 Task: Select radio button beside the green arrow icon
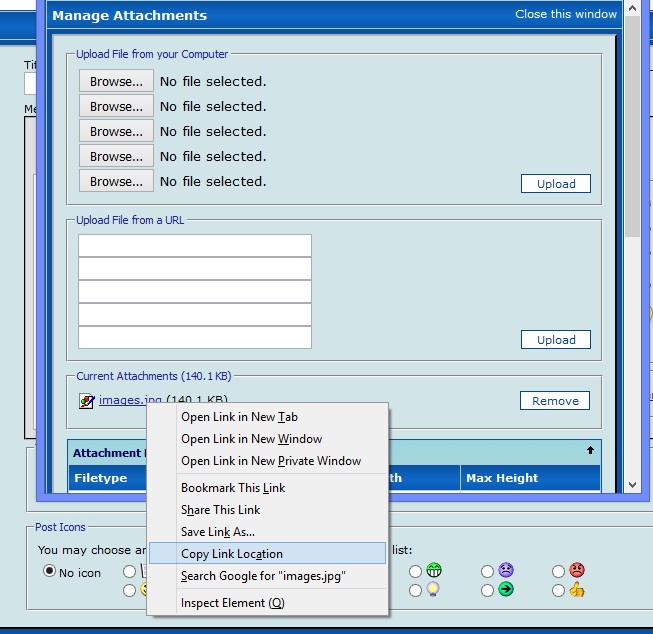(x=487, y=590)
